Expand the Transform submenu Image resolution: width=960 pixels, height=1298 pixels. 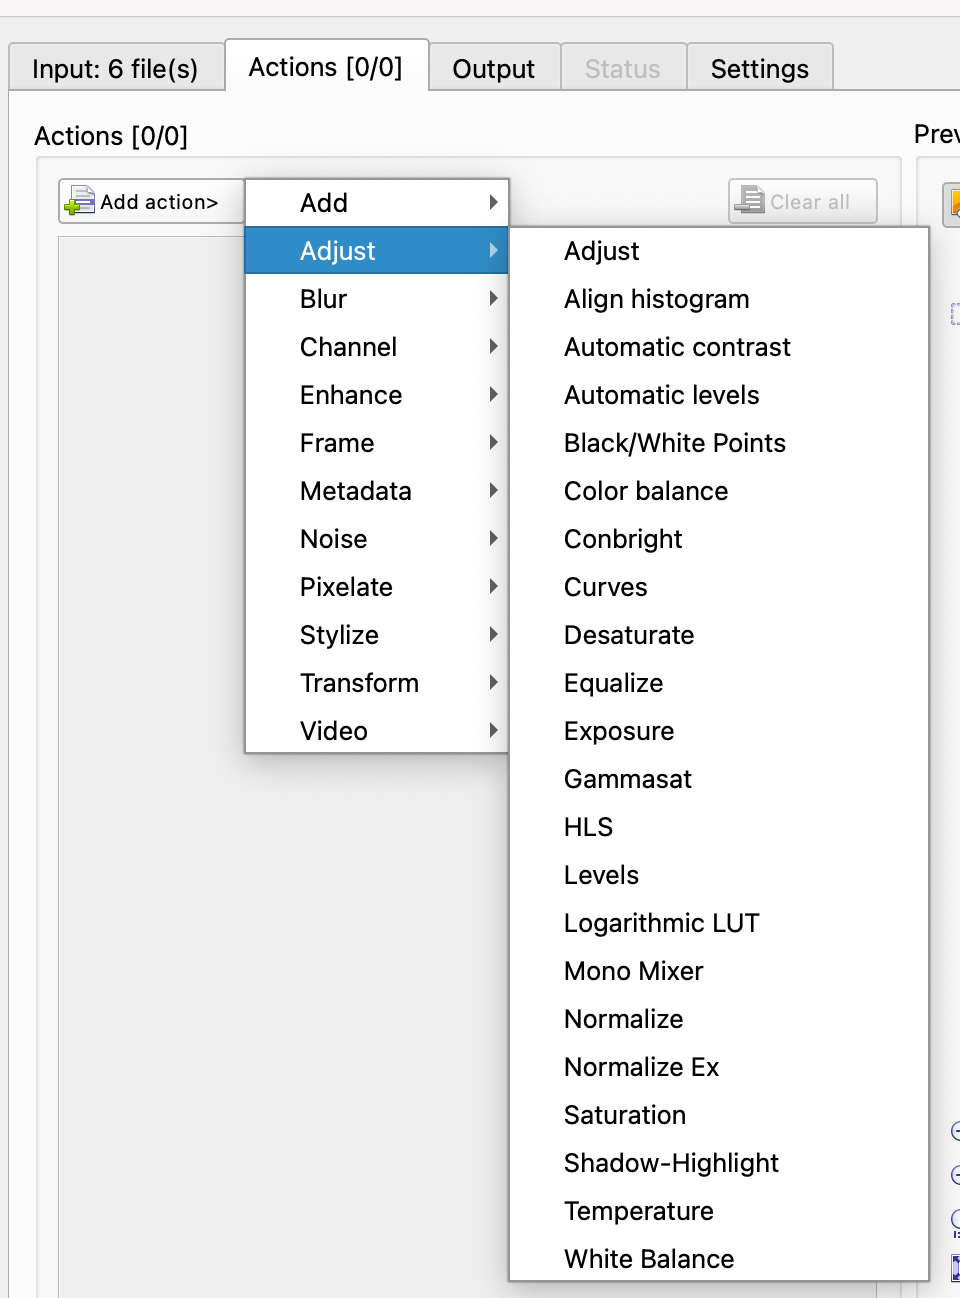[x=377, y=683]
